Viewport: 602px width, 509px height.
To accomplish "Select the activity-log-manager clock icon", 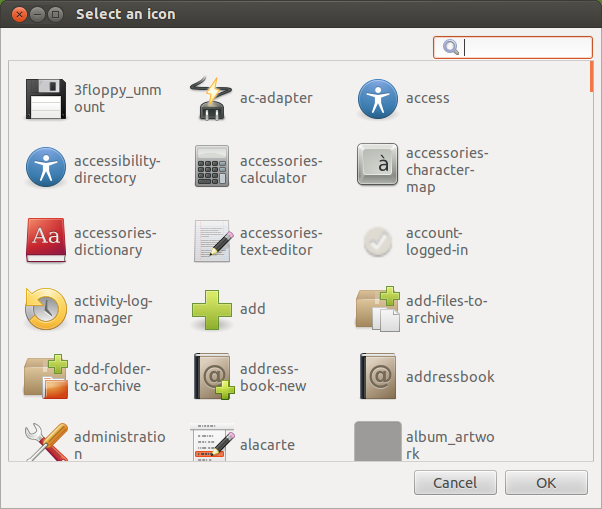I will (x=46, y=309).
